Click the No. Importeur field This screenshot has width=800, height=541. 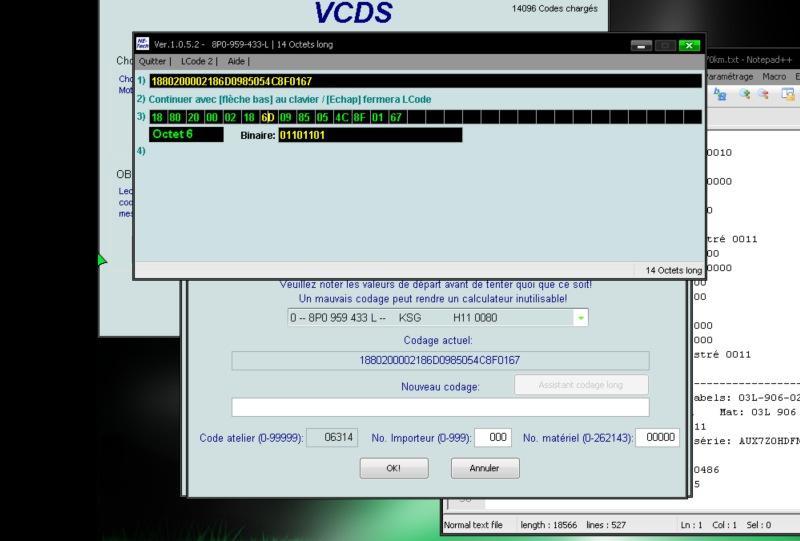coord(493,437)
